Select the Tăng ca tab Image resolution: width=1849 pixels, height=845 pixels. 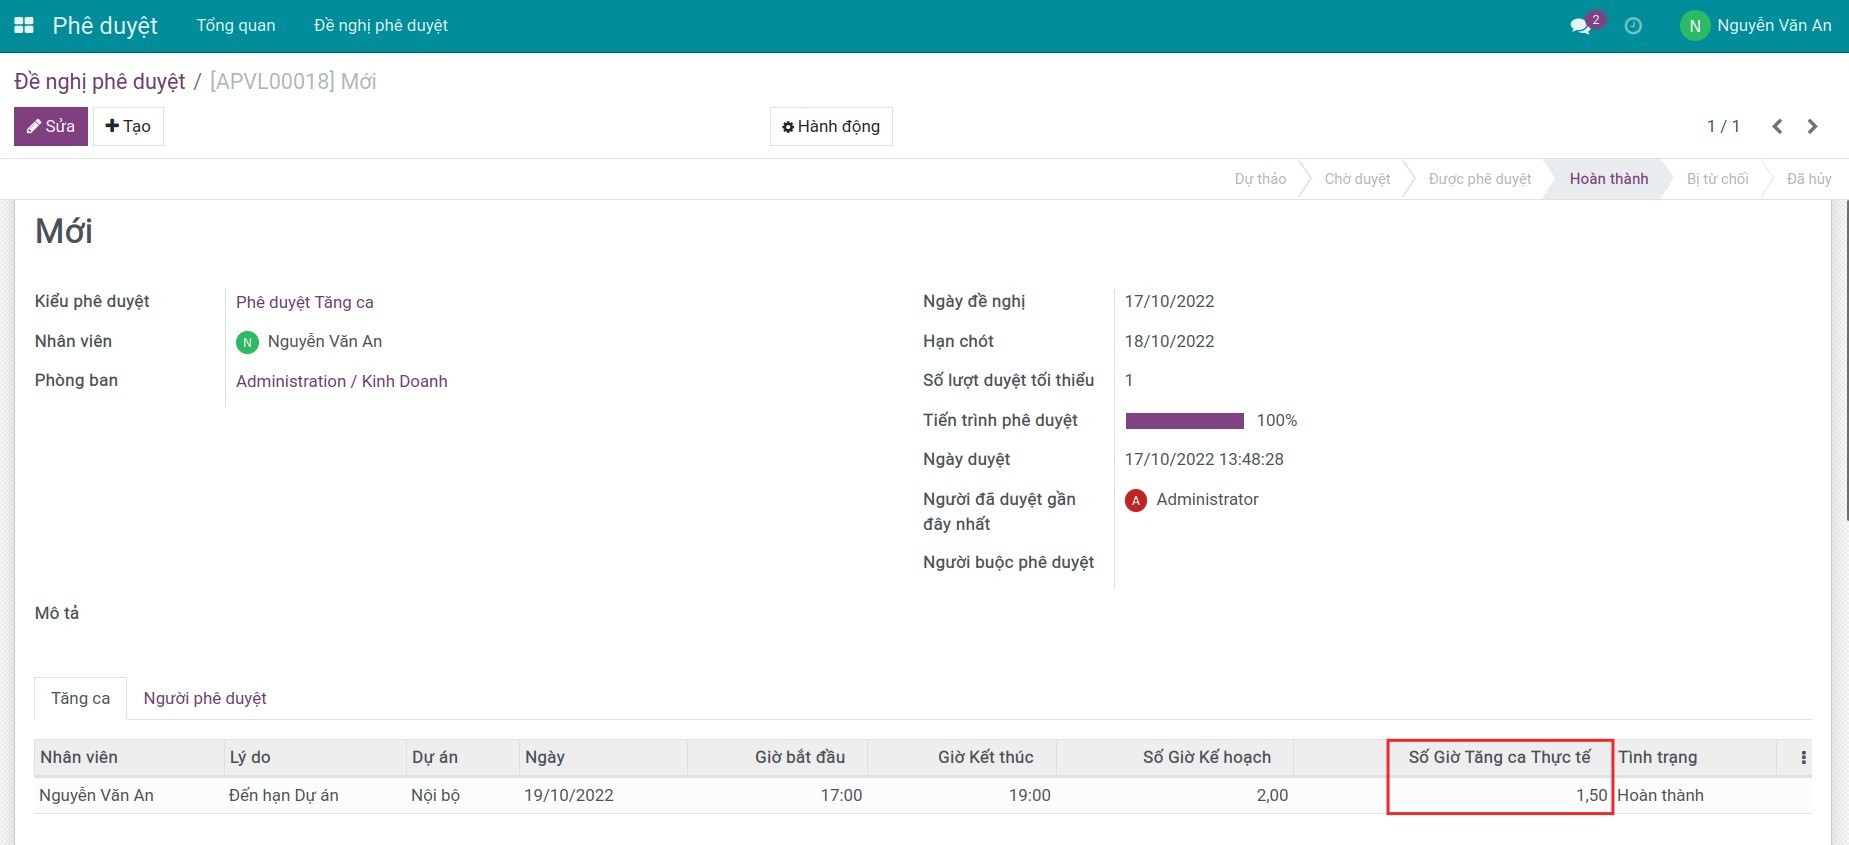click(81, 698)
